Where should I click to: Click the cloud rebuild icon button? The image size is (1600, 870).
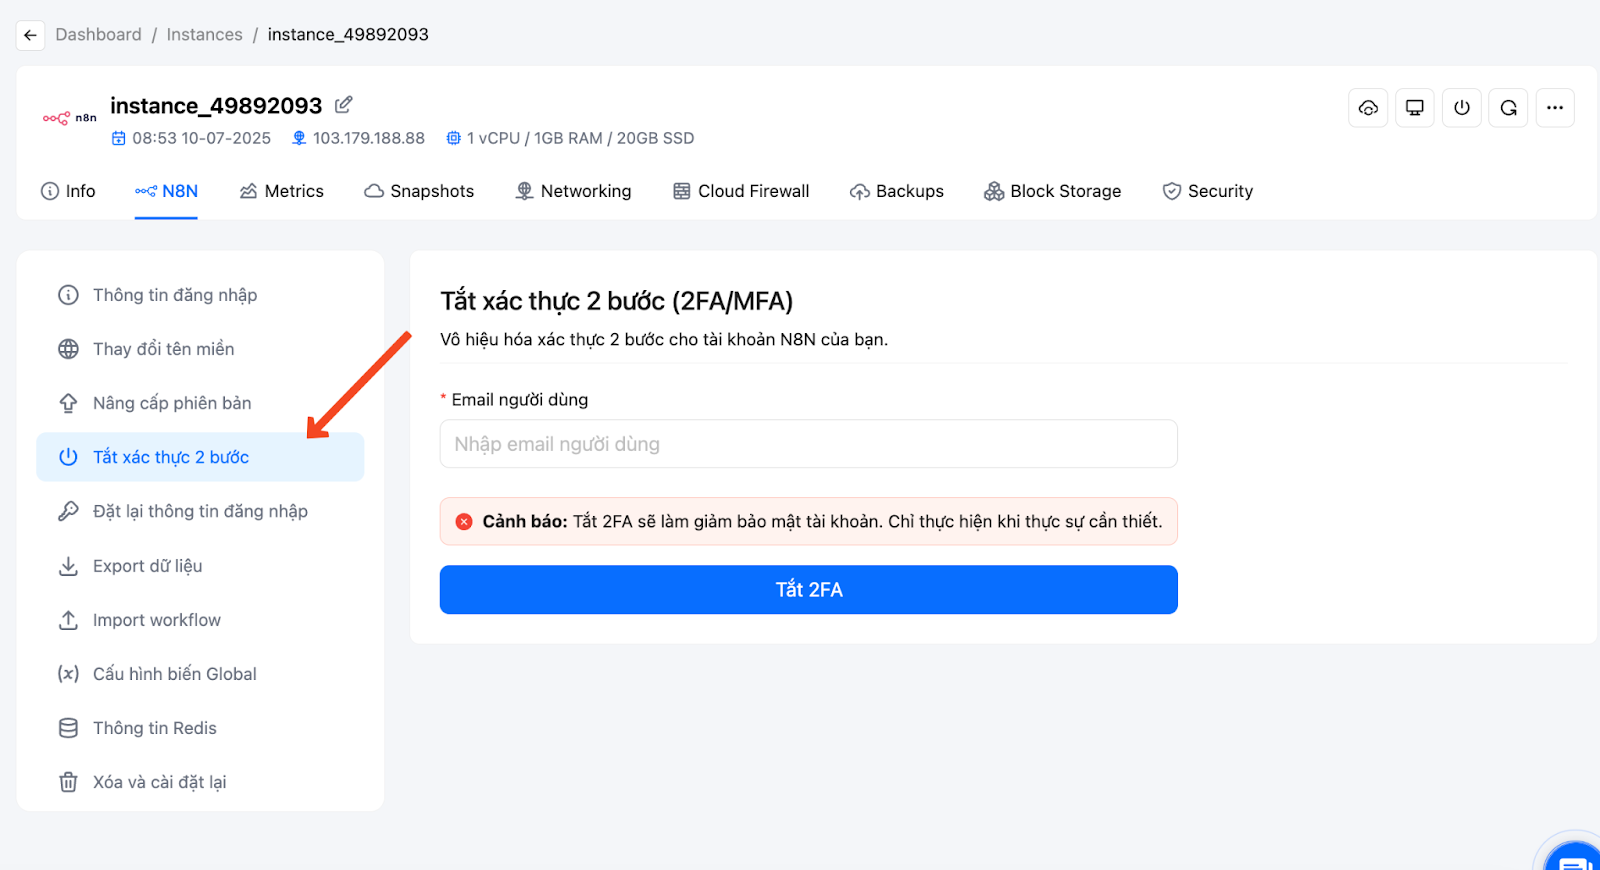click(x=1368, y=108)
